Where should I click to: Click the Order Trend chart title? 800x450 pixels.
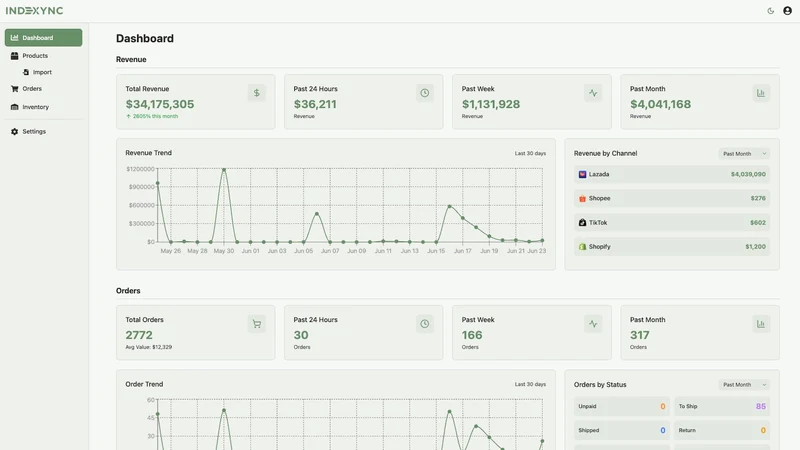[144, 384]
